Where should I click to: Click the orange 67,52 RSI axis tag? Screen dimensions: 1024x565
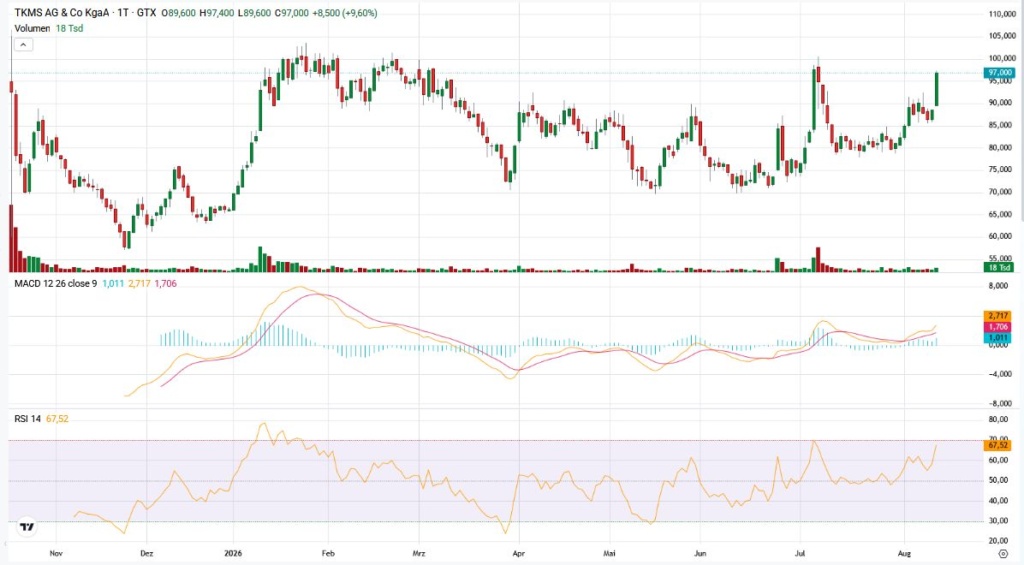pos(999,445)
